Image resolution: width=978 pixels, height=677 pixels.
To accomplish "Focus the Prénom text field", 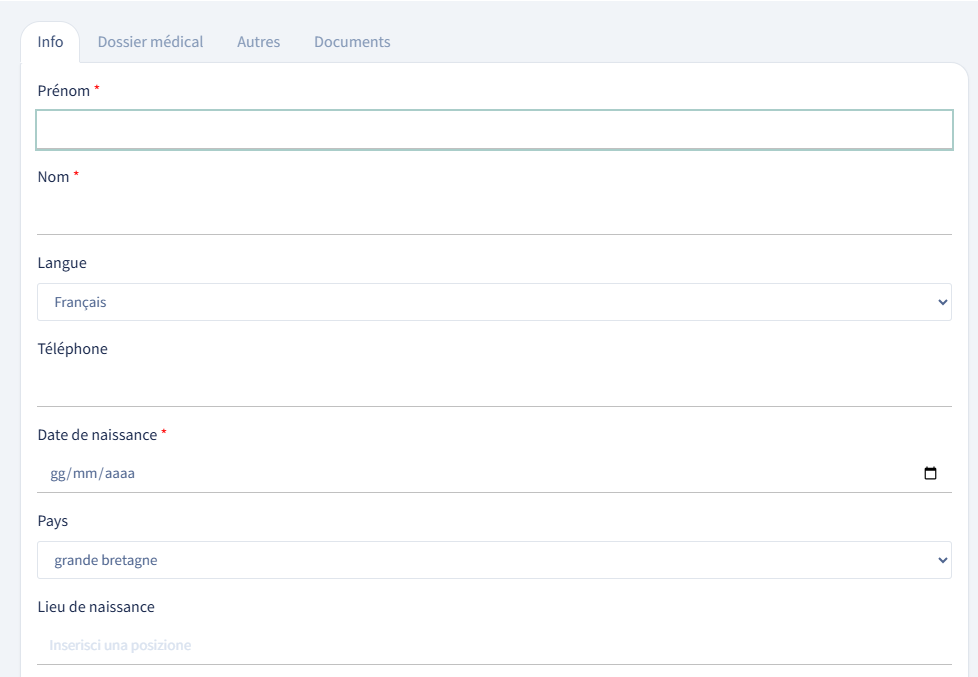I will point(495,130).
